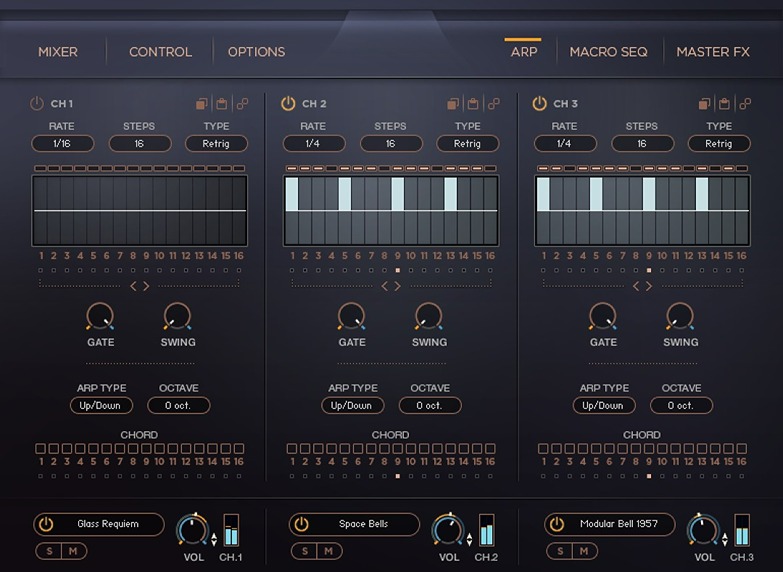Shift CH 3 sequence right with arrow
Viewport: 783px width, 572px height.
tap(649, 286)
